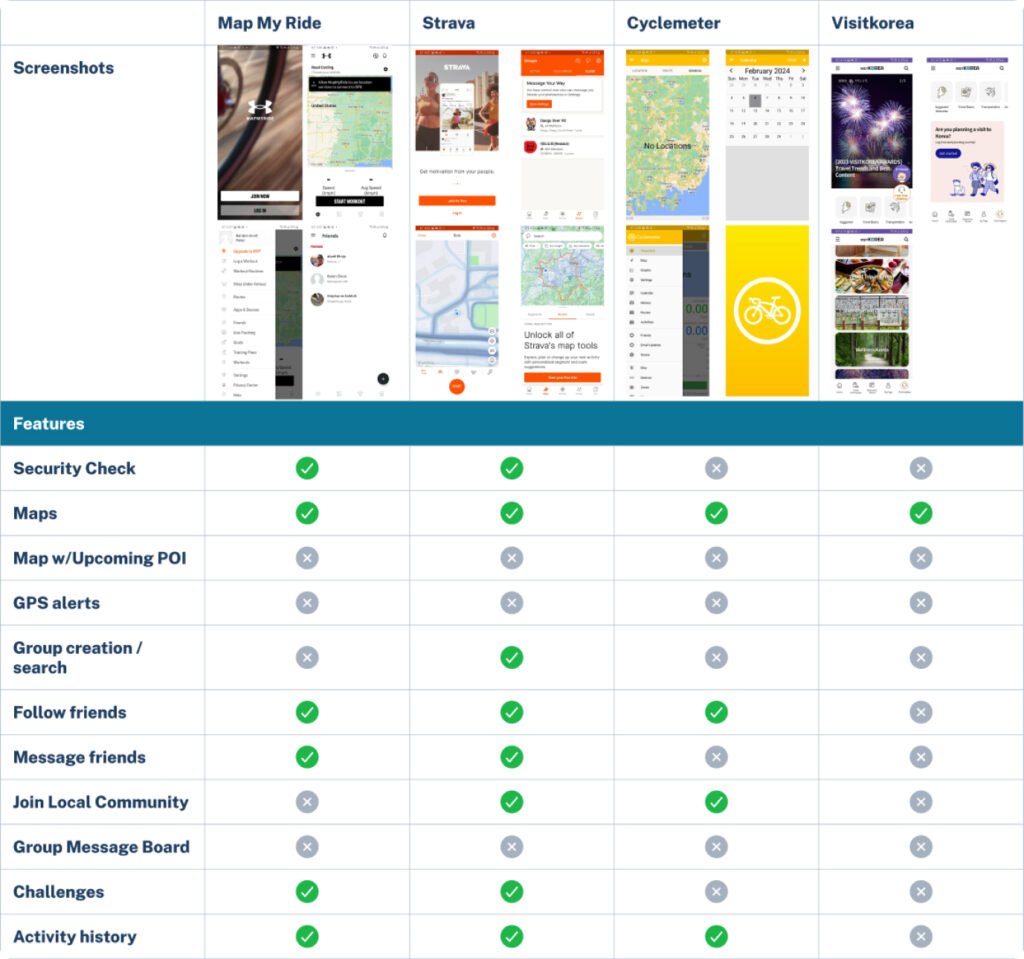
Task: Click the Security Check checkmark under Strava
Action: click(511, 468)
